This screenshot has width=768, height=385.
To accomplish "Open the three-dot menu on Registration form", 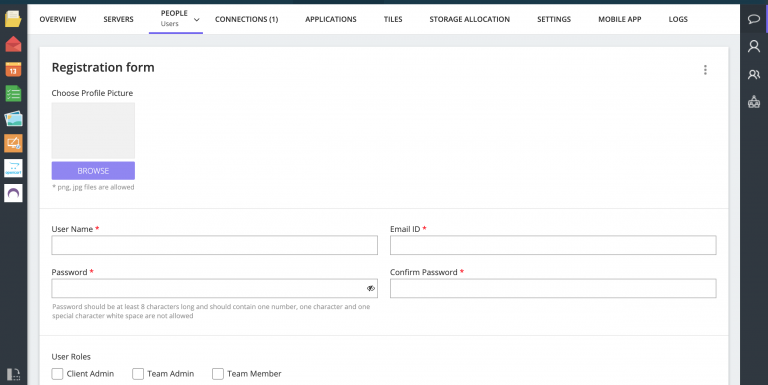I will tap(705, 70).
